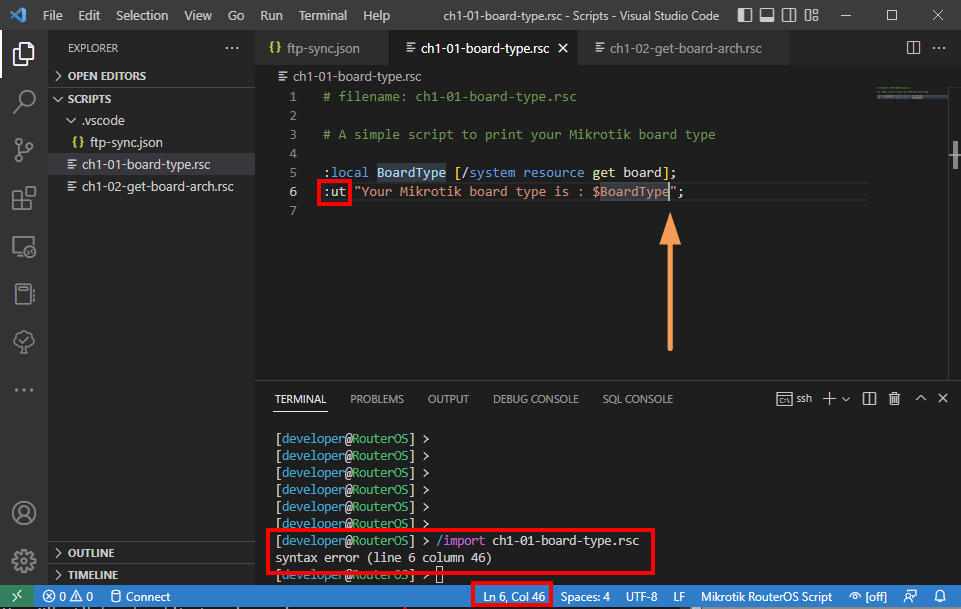Open ch1-02-get-board-arch.rsc in the explorer
The width and height of the screenshot is (961, 609).
pyautogui.click(x=157, y=186)
